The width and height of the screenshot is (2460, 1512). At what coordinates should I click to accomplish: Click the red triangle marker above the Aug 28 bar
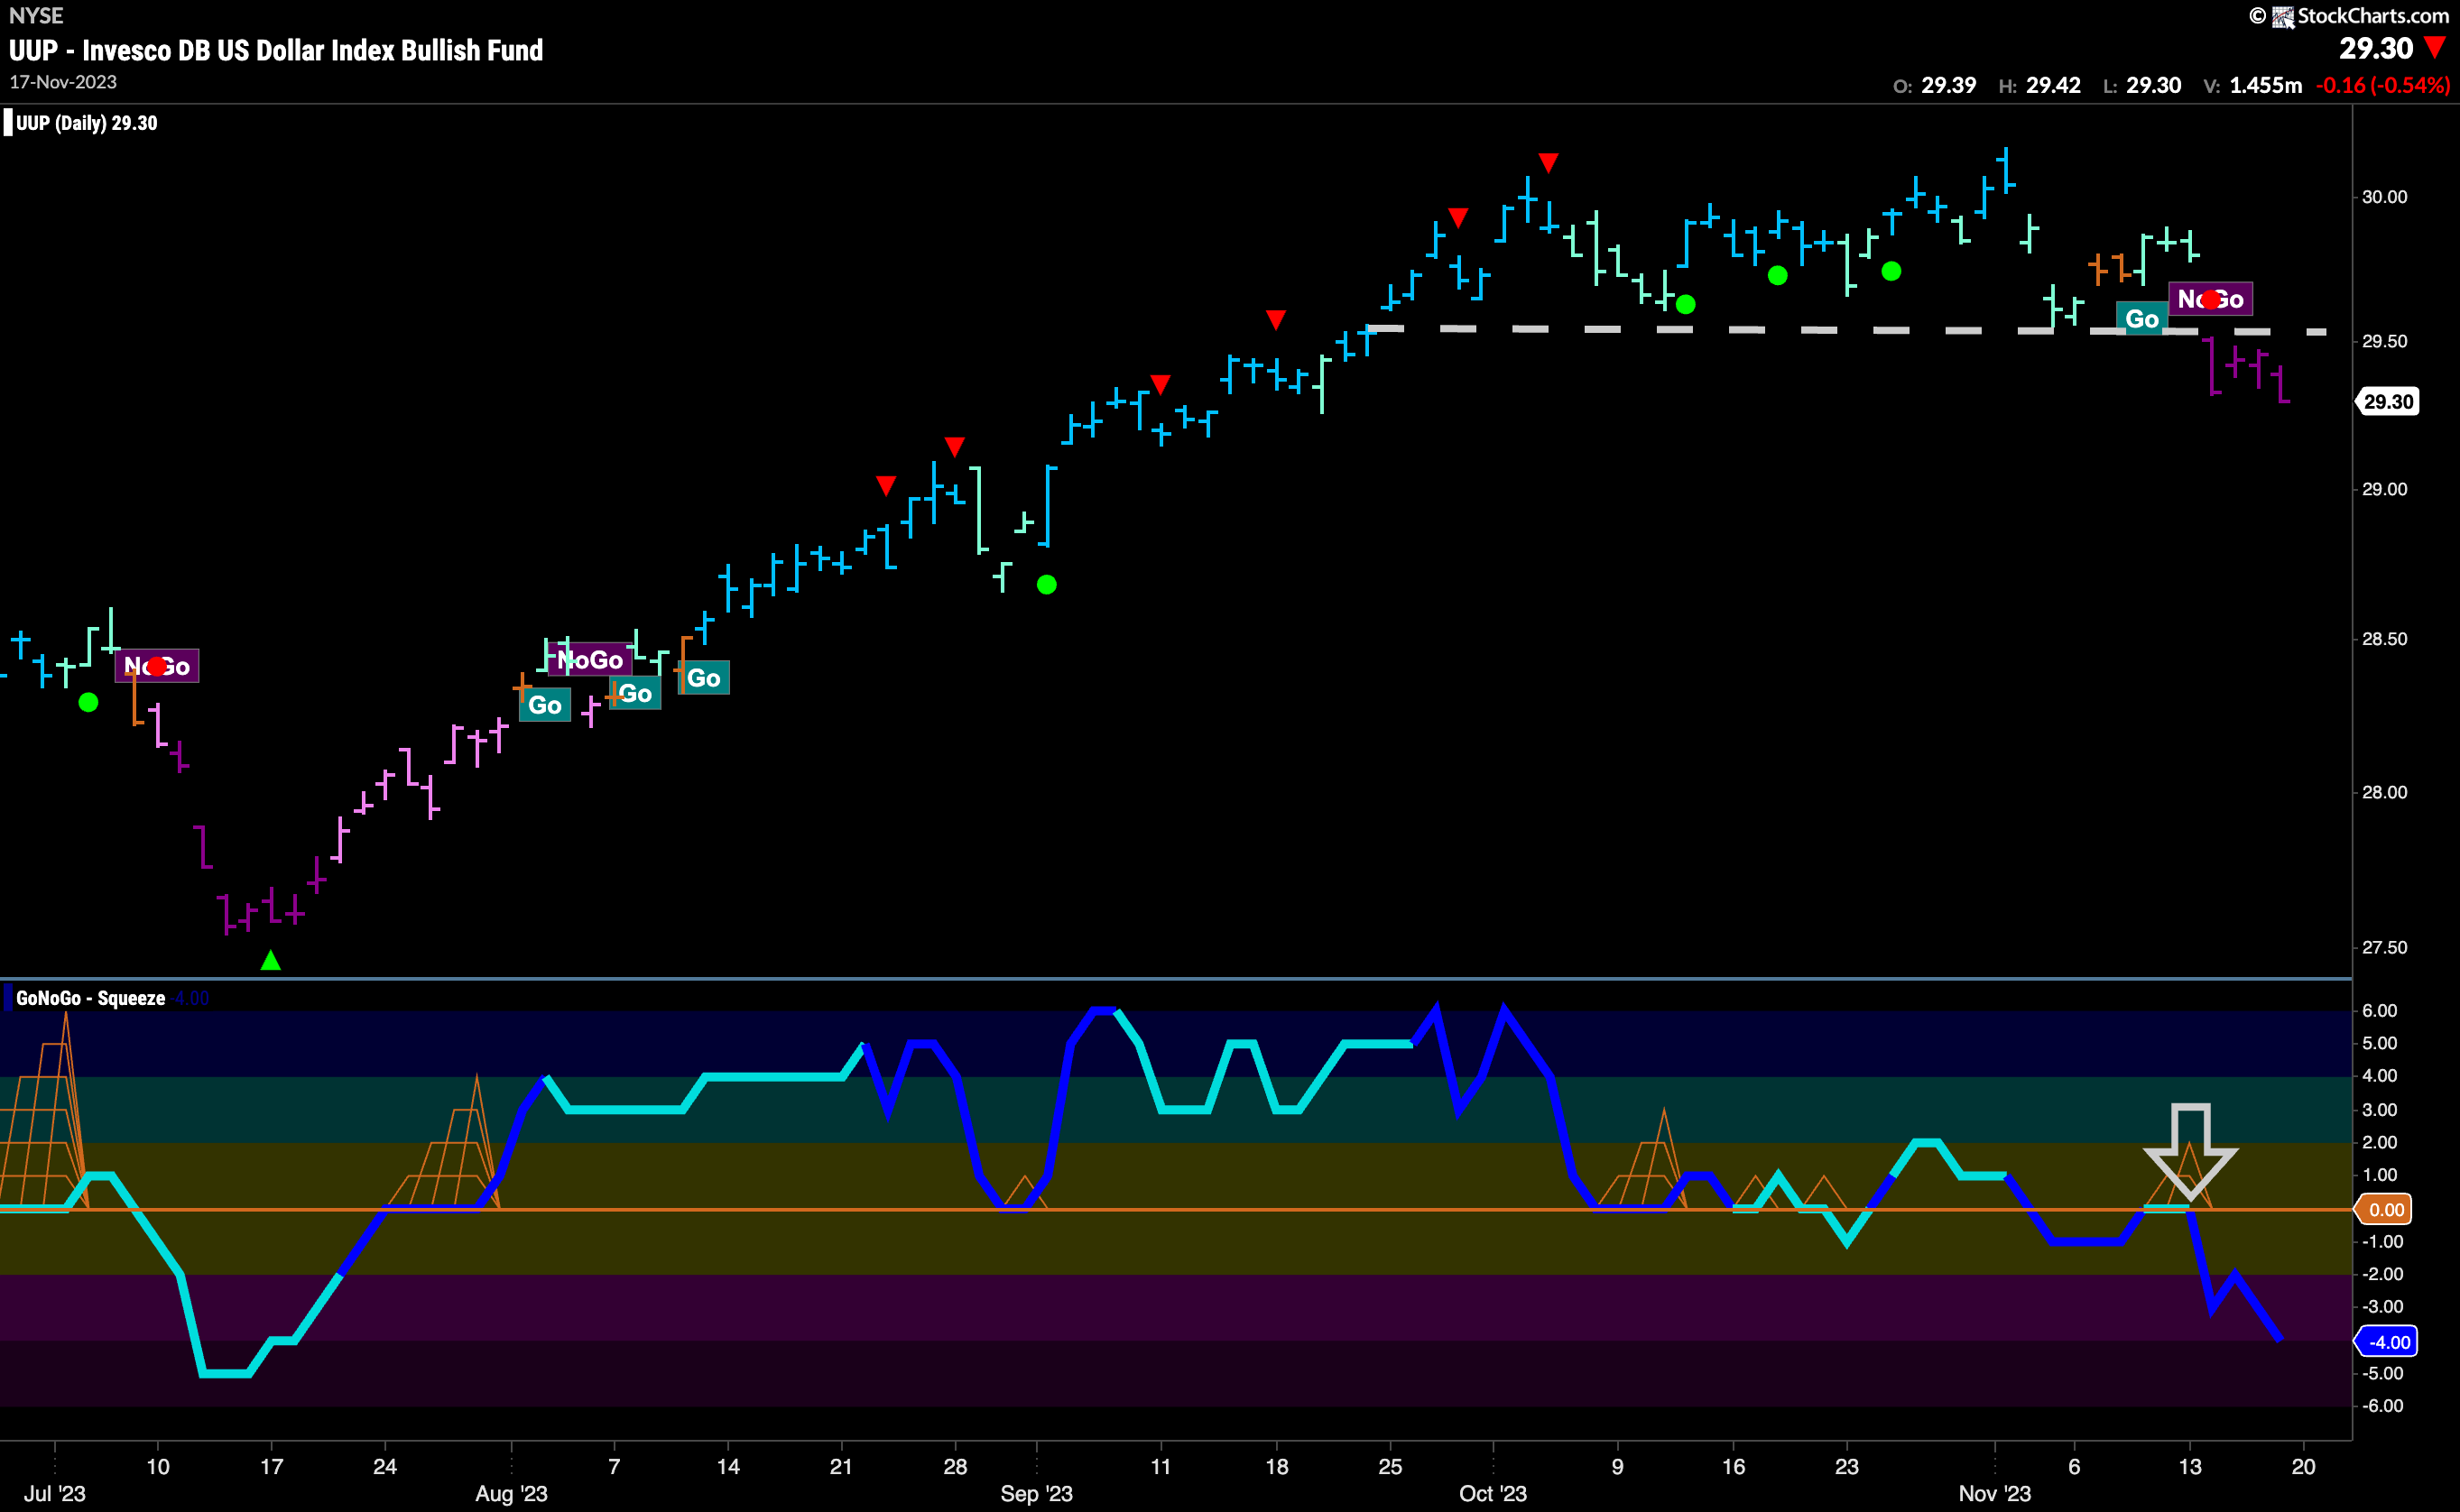tap(954, 445)
